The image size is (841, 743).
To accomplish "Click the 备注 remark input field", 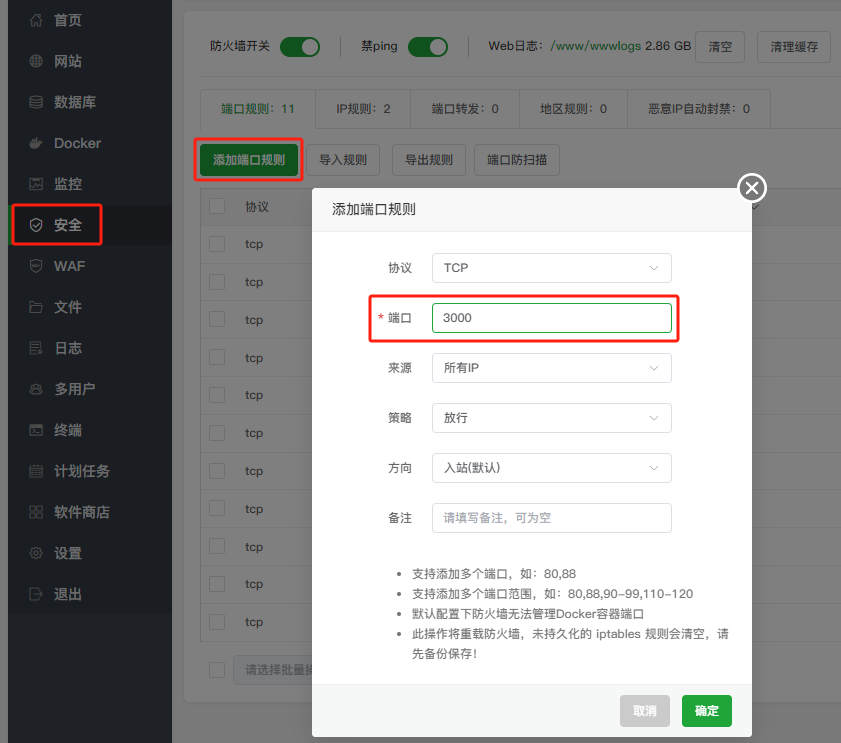I will click(551, 518).
